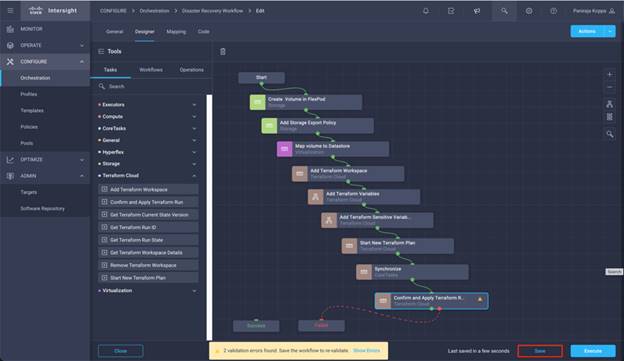The height and width of the screenshot is (361, 624).
Task: Open Software Repository in sidebar
Action: (x=43, y=209)
